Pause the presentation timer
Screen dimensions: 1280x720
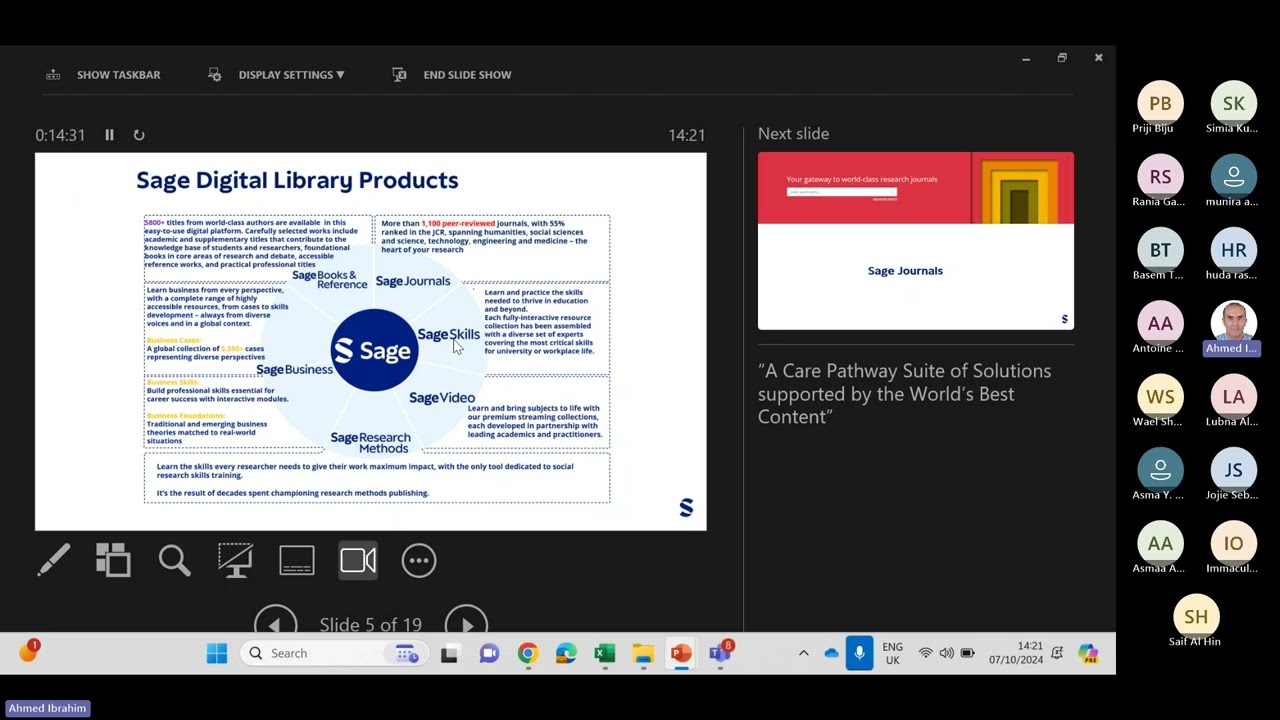(110, 135)
